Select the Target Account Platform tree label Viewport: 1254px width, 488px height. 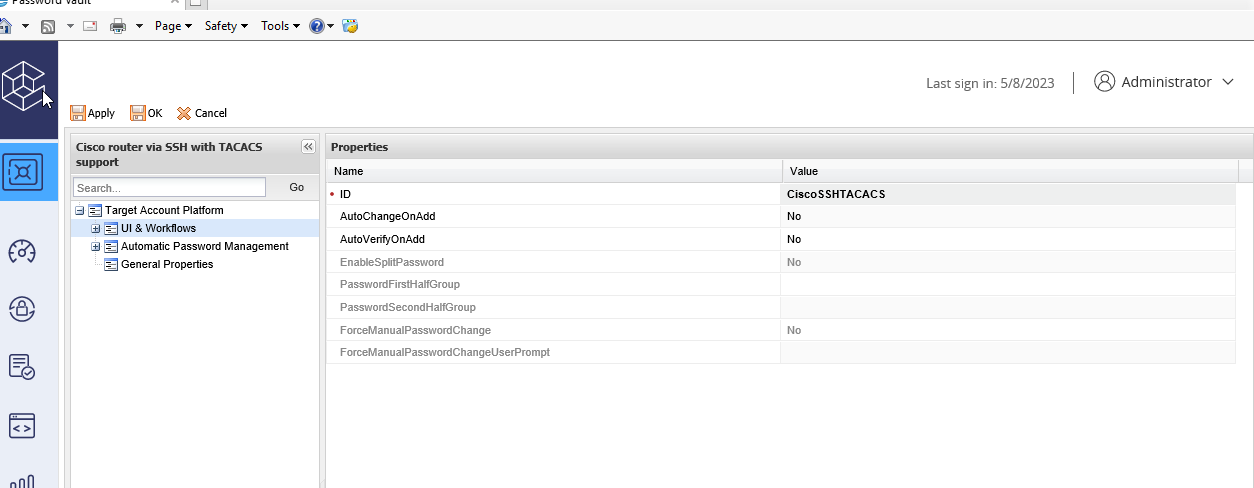164,210
